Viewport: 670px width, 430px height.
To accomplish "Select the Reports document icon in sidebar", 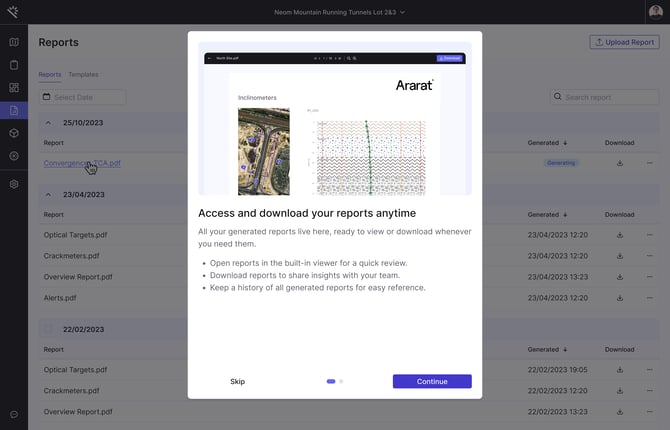I will click(x=14, y=111).
